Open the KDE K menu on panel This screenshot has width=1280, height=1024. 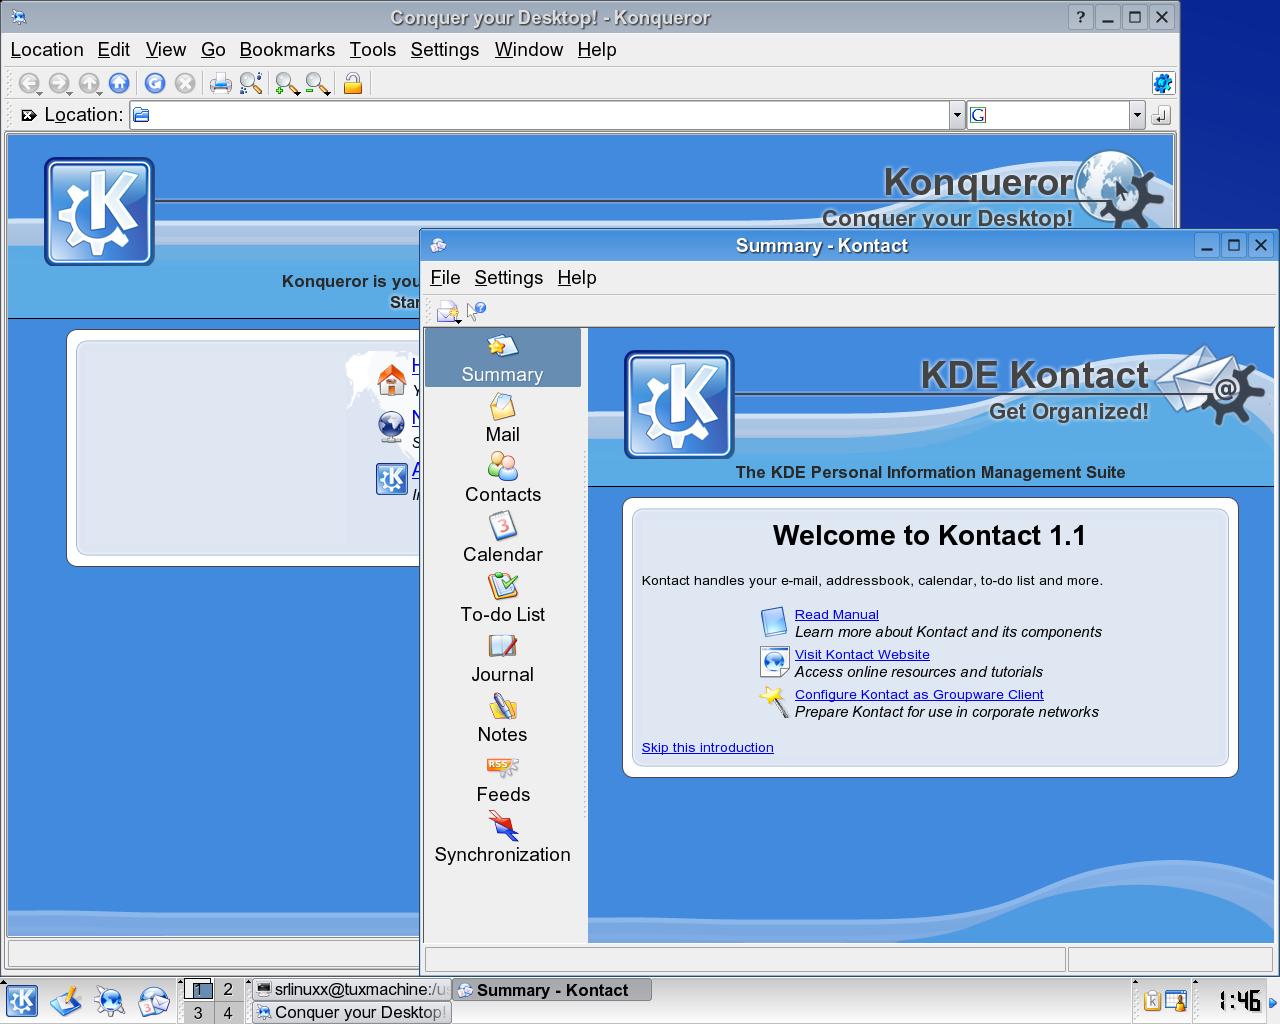(22, 1001)
